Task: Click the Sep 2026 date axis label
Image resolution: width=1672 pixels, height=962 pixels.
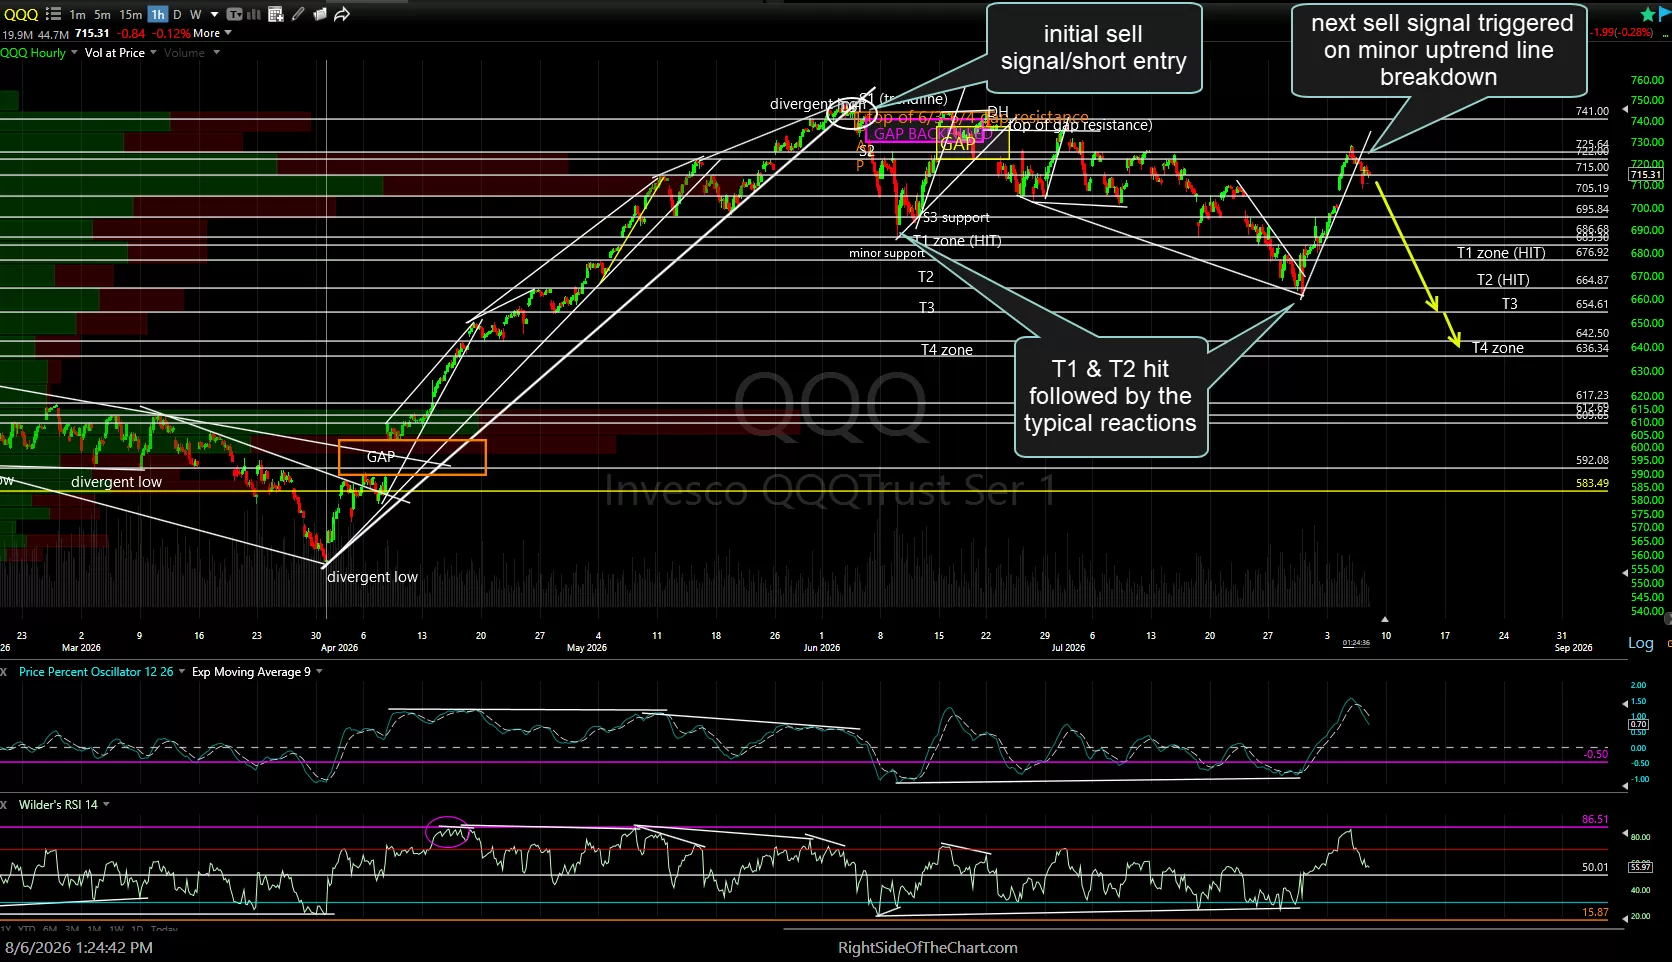Action: point(1573,648)
